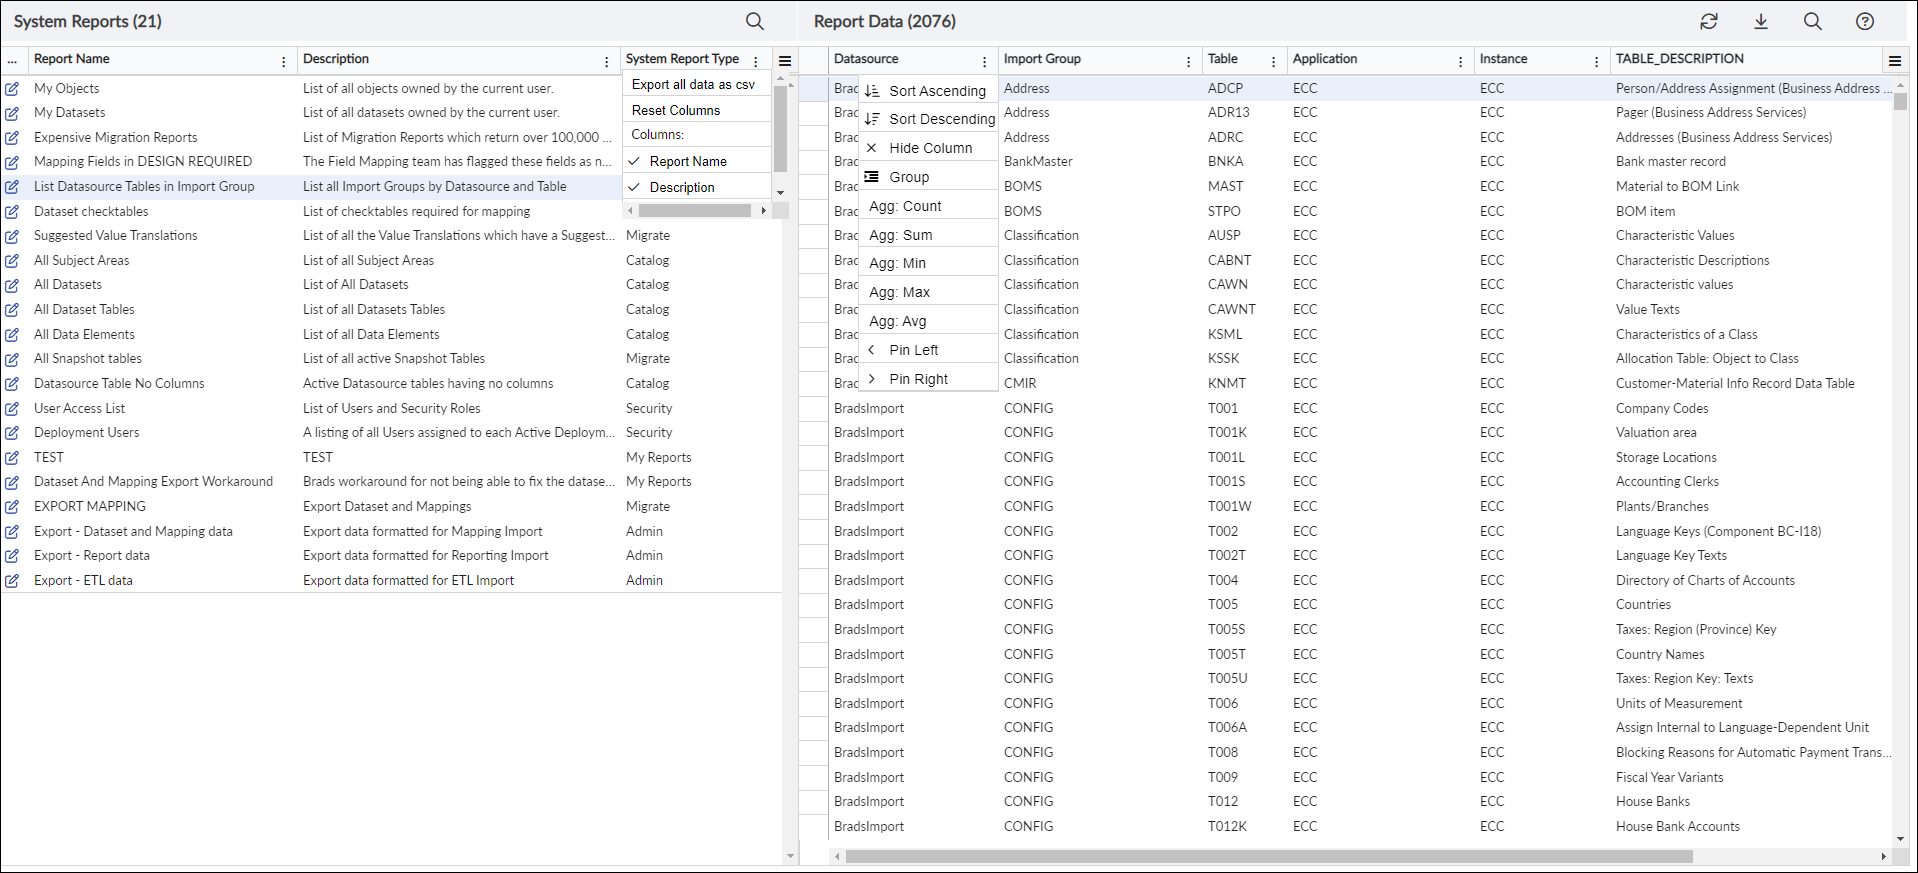This screenshot has height=873, width=1918.
Task: Edit the My Objects report
Action: [x=12, y=88]
